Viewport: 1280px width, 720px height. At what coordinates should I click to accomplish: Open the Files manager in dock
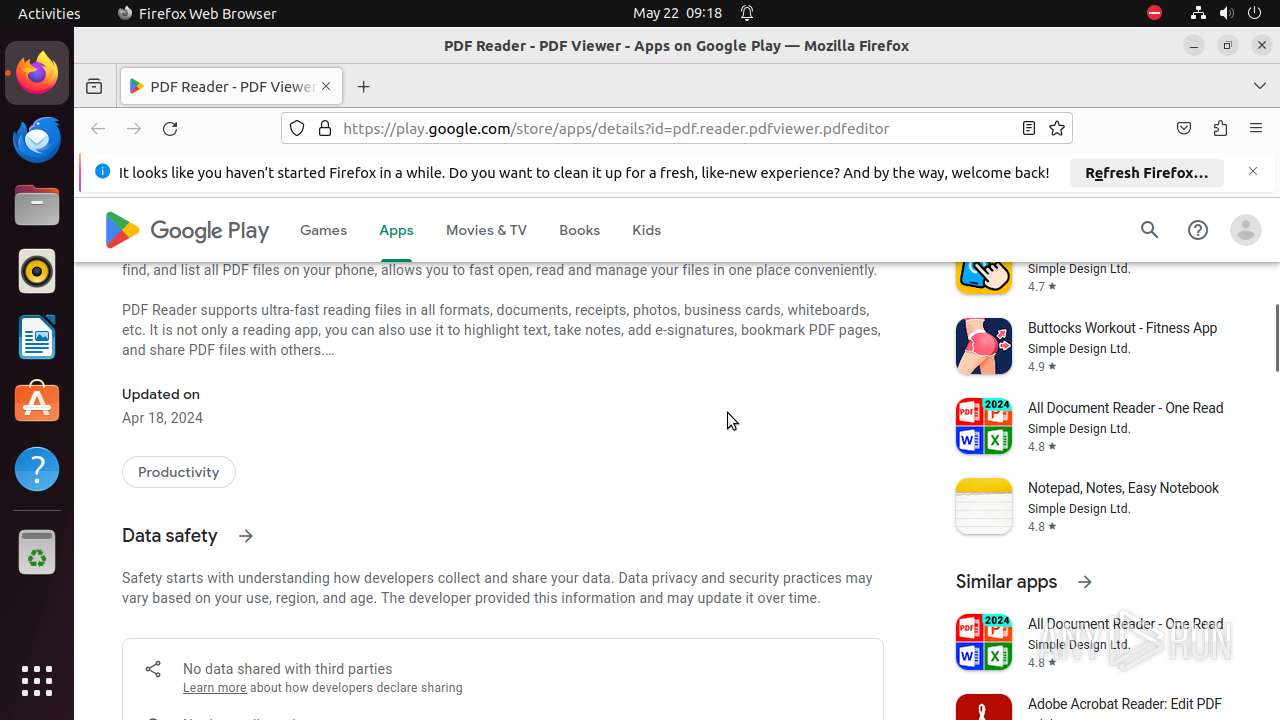click(x=37, y=205)
